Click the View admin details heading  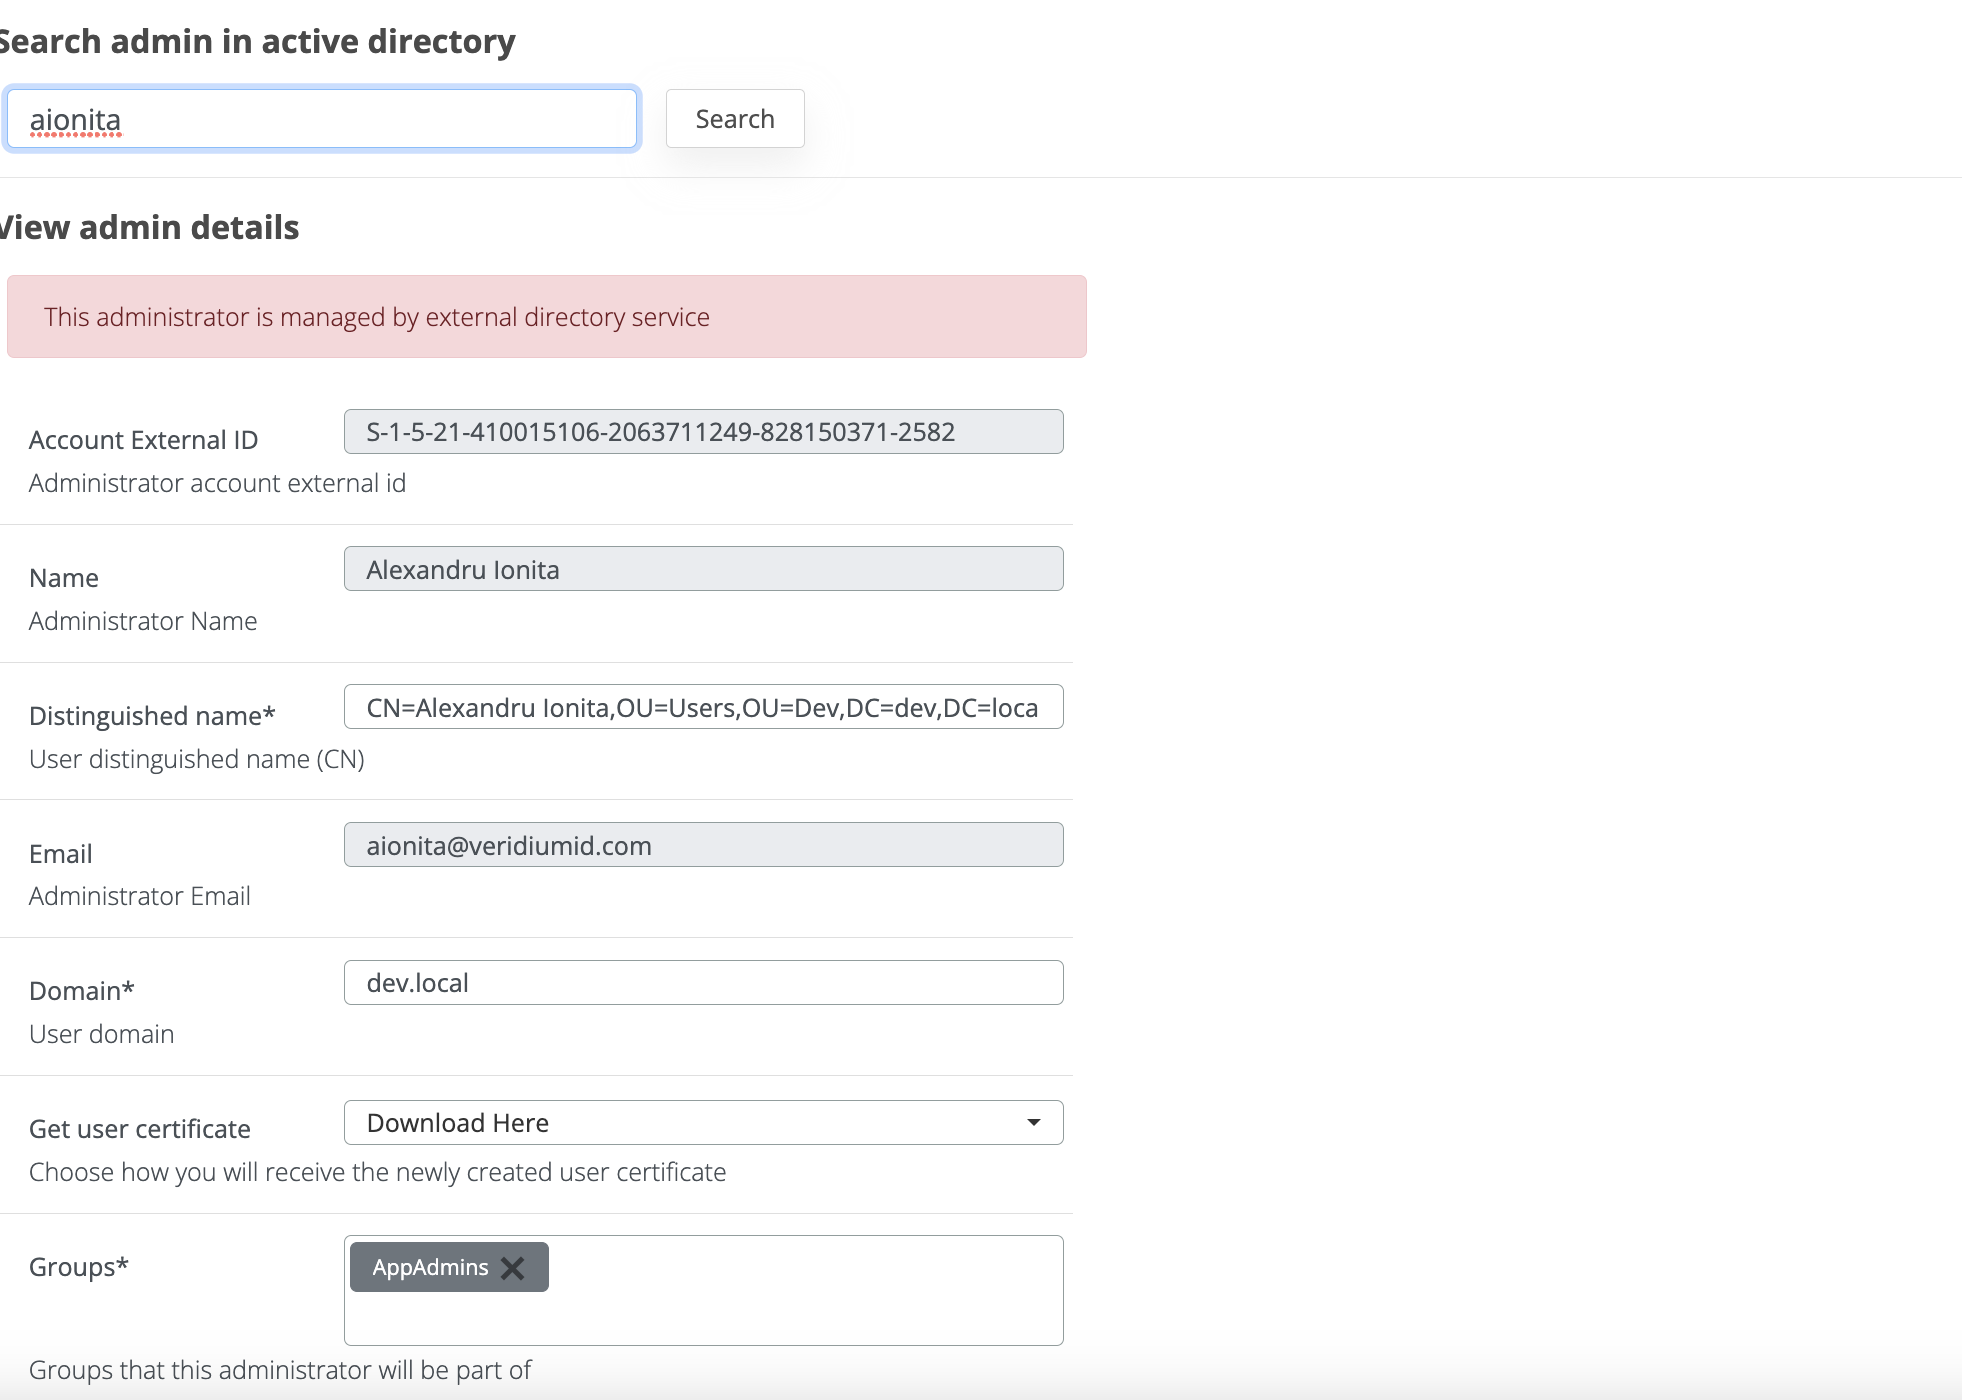click(x=150, y=228)
